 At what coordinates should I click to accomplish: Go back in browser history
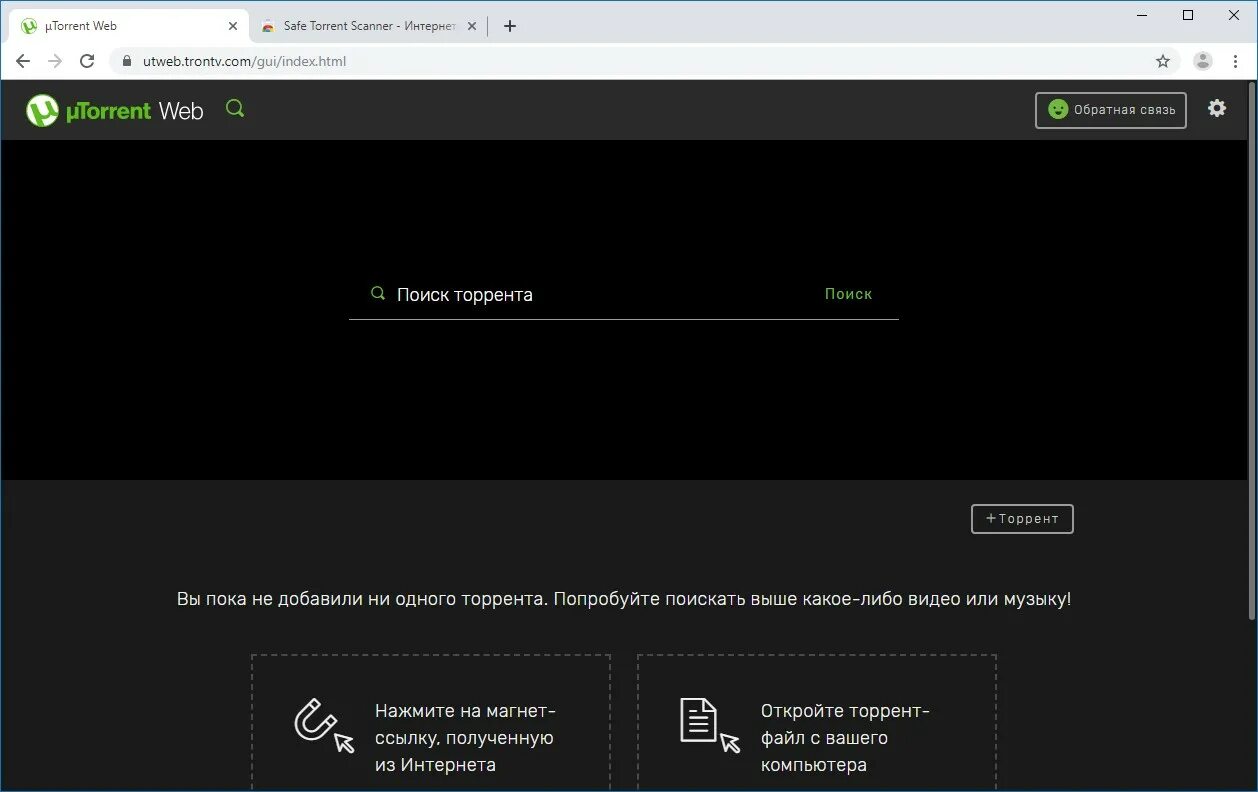click(23, 61)
